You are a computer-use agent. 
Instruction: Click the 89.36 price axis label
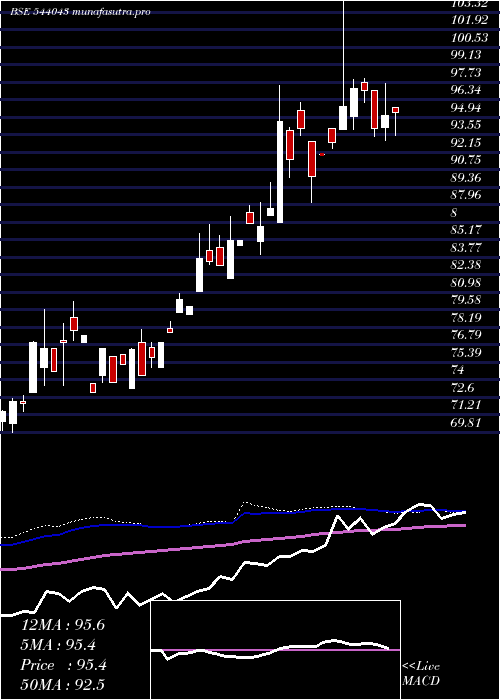pos(466,178)
